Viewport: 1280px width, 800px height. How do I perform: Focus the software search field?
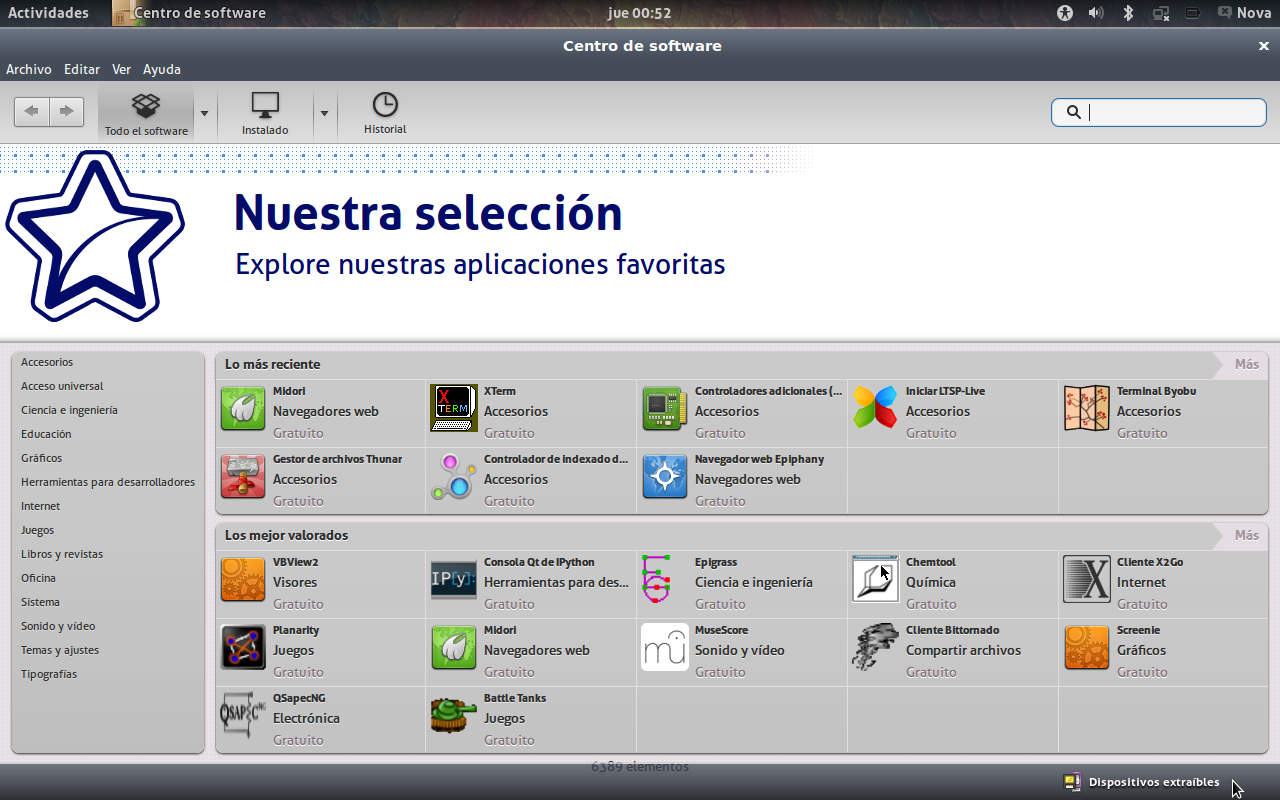[x=1159, y=112]
